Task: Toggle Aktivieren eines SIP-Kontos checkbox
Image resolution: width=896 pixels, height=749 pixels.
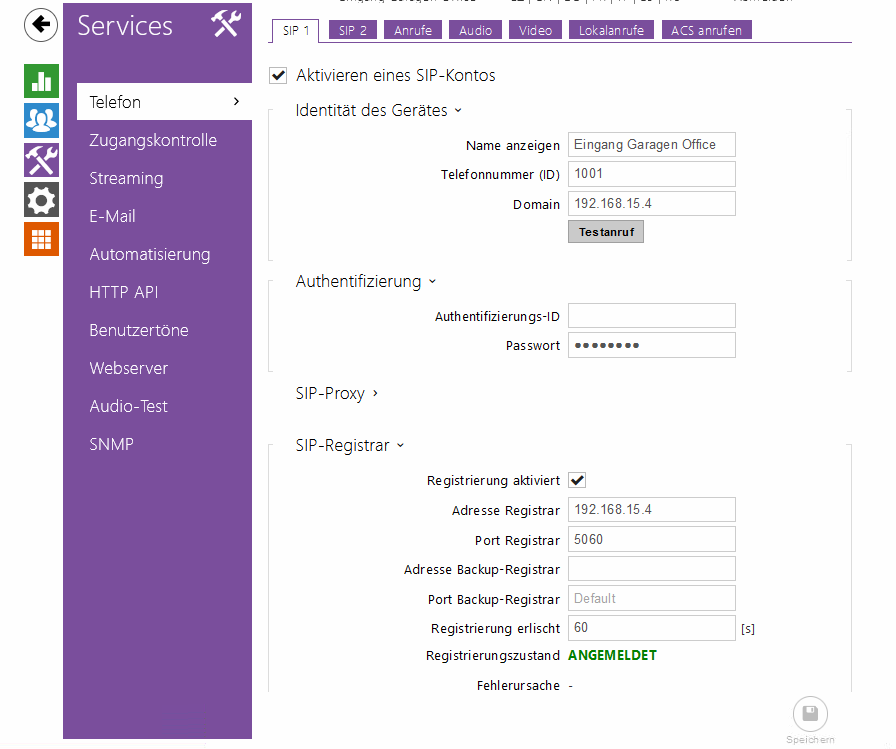Action: [278, 75]
